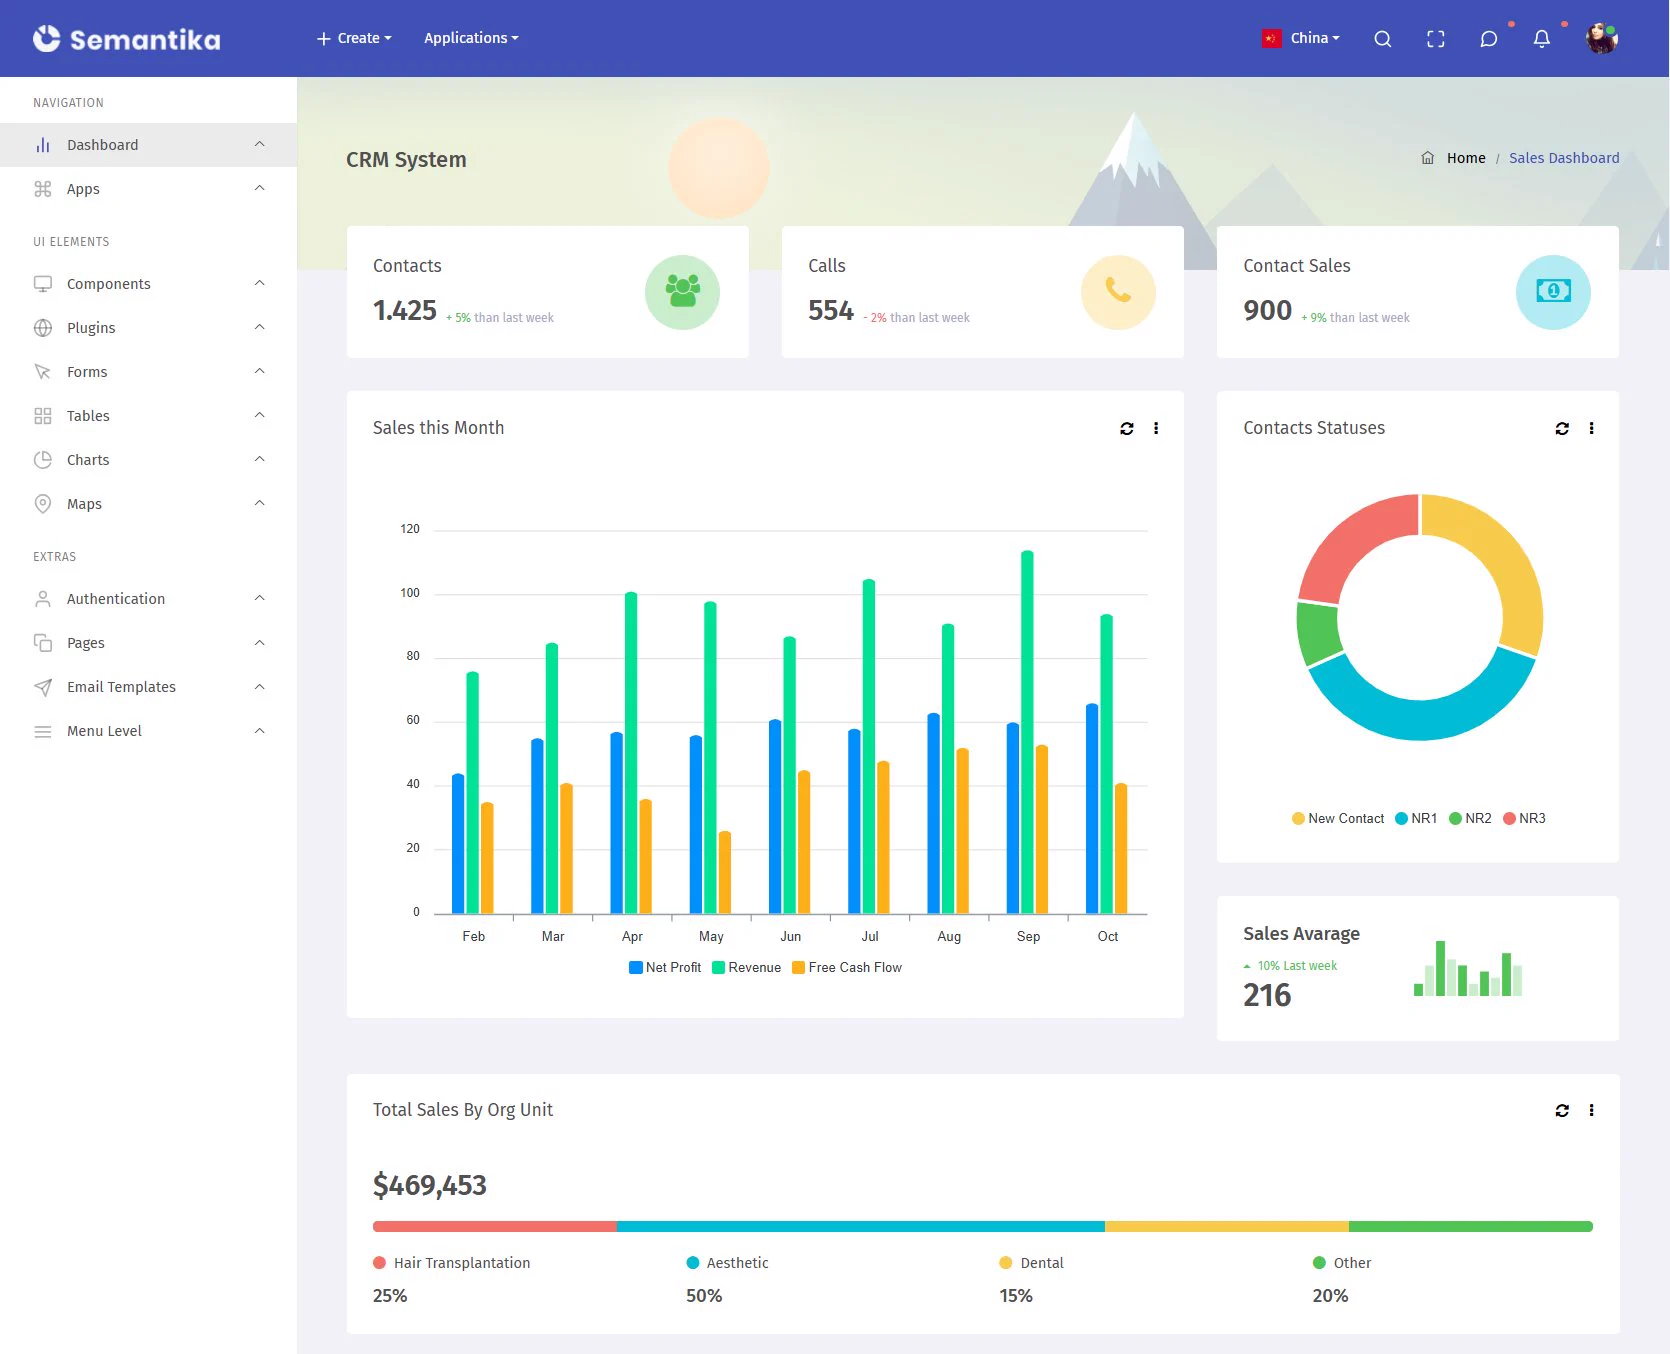Toggle Free Cash Flow series in legend

pos(847,967)
